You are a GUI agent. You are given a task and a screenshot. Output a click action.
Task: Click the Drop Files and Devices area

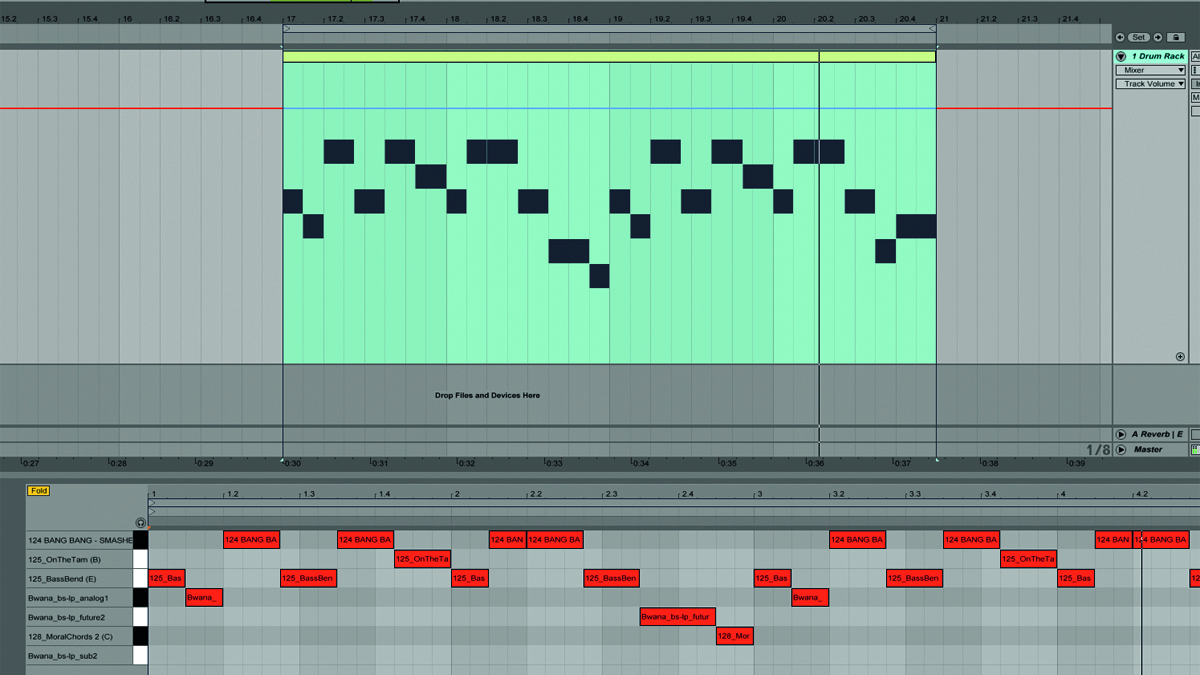(x=487, y=396)
